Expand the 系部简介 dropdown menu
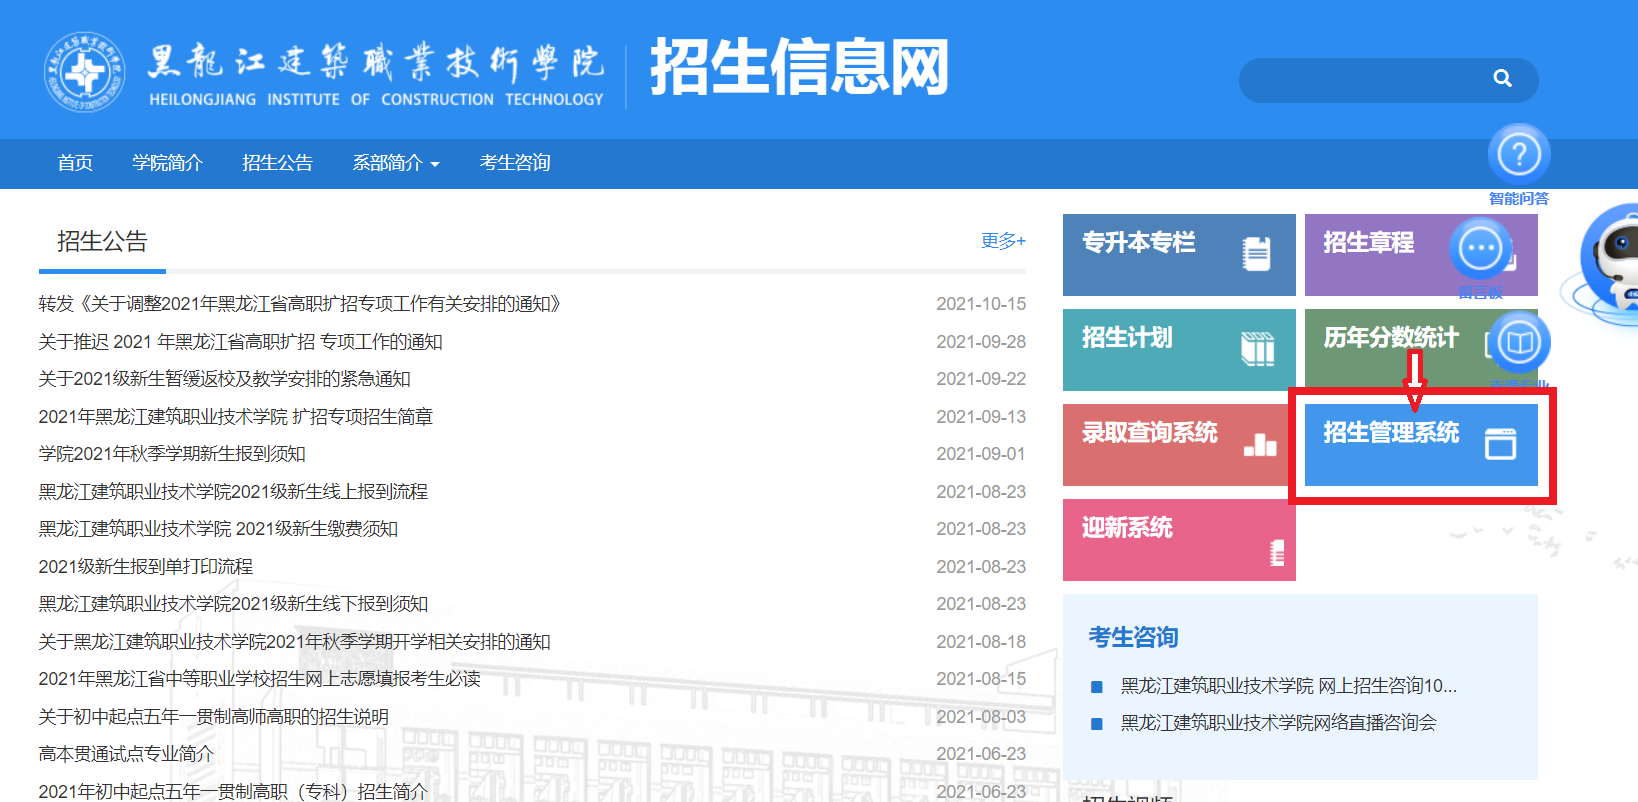This screenshot has height=802, width=1638. tap(395, 163)
